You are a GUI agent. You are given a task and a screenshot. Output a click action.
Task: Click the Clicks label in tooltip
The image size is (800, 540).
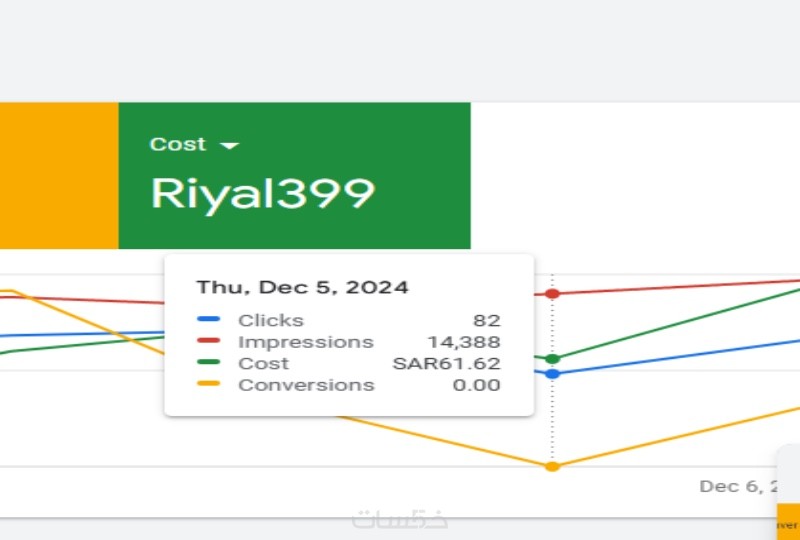coord(270,320)
